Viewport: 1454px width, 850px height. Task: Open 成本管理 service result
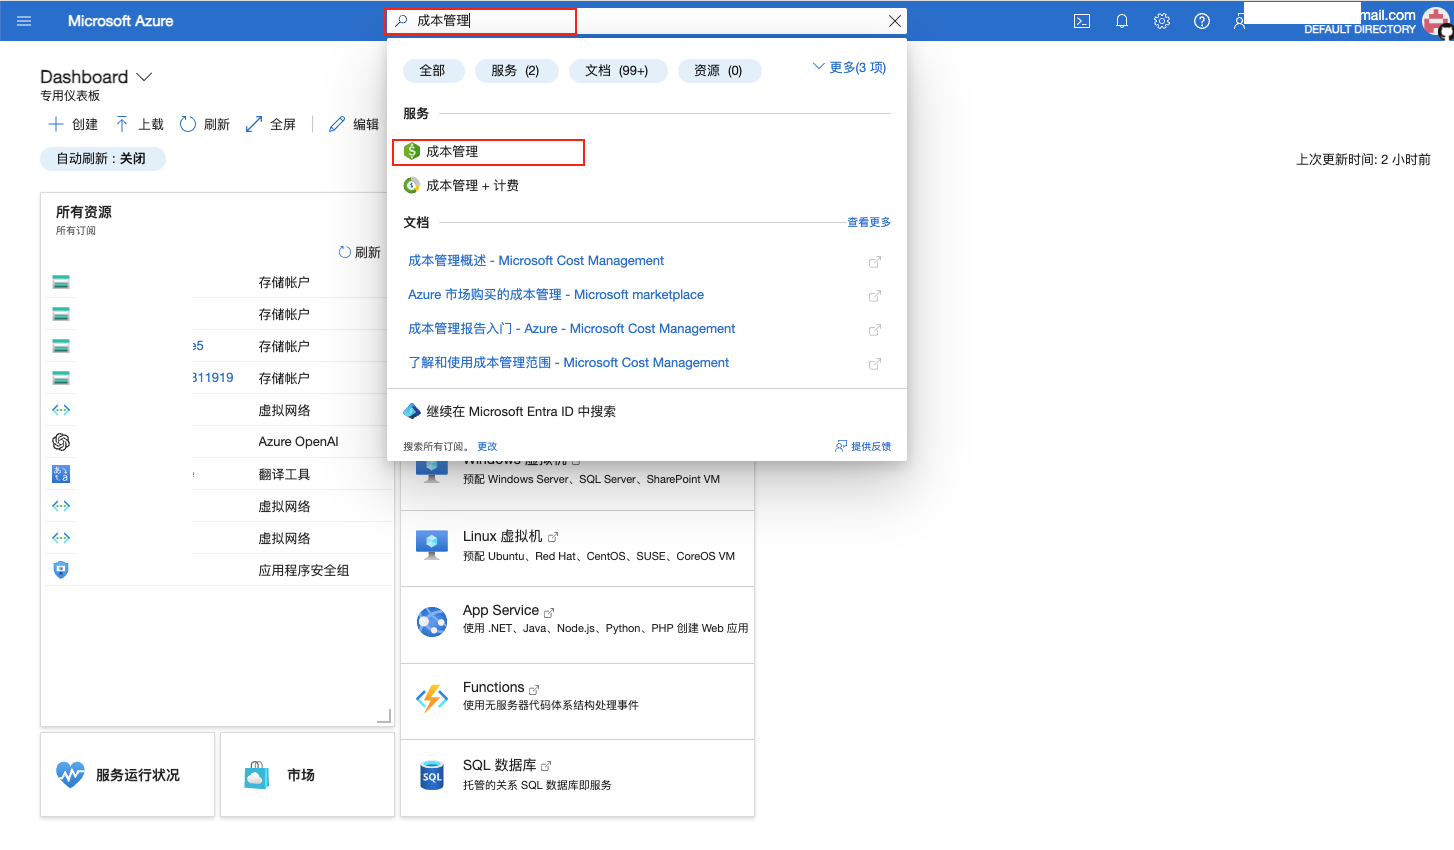point(452,152)
